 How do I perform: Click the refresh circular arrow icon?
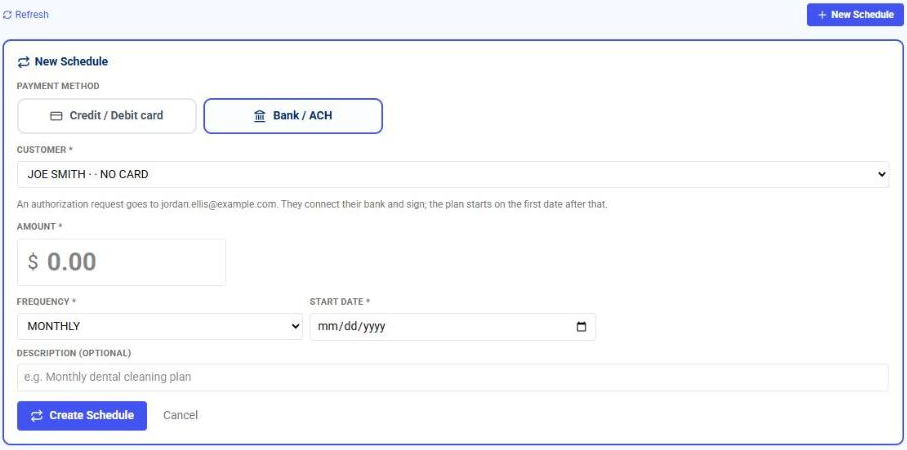point(8,15)
